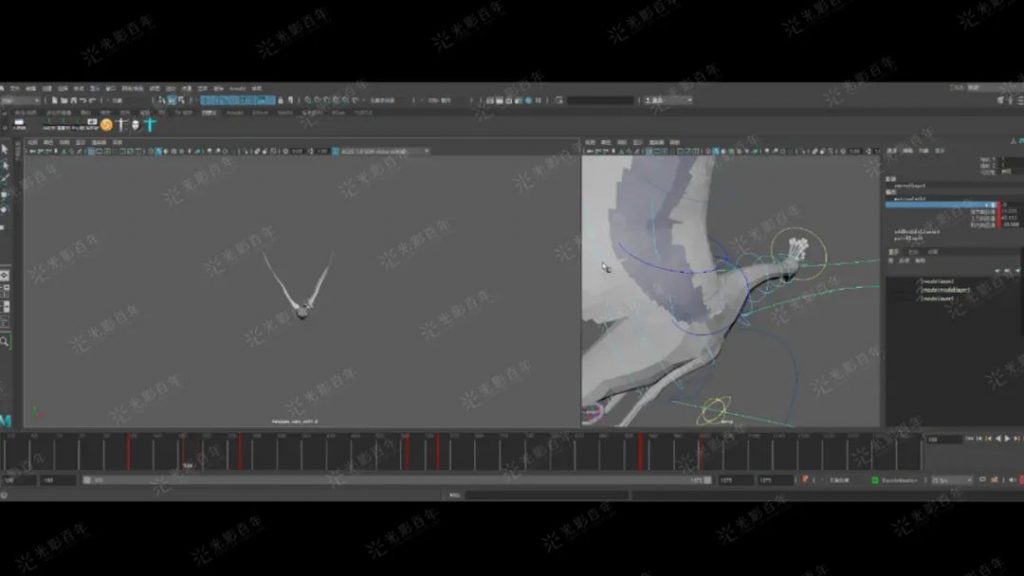The image size is (1024, 576).
Task: Select the arrow Select tool in left toolbox
Action: click(5, 149)
